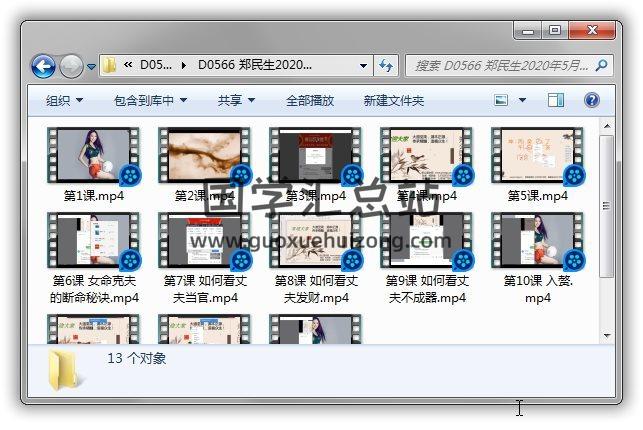Click the Forward navigation arrow button

(71, 67)
